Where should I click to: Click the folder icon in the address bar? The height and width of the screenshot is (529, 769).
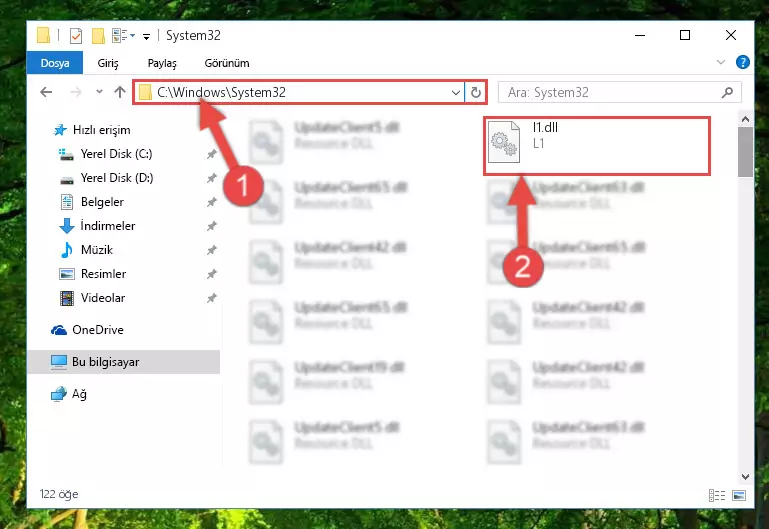(x=145, y=92)
